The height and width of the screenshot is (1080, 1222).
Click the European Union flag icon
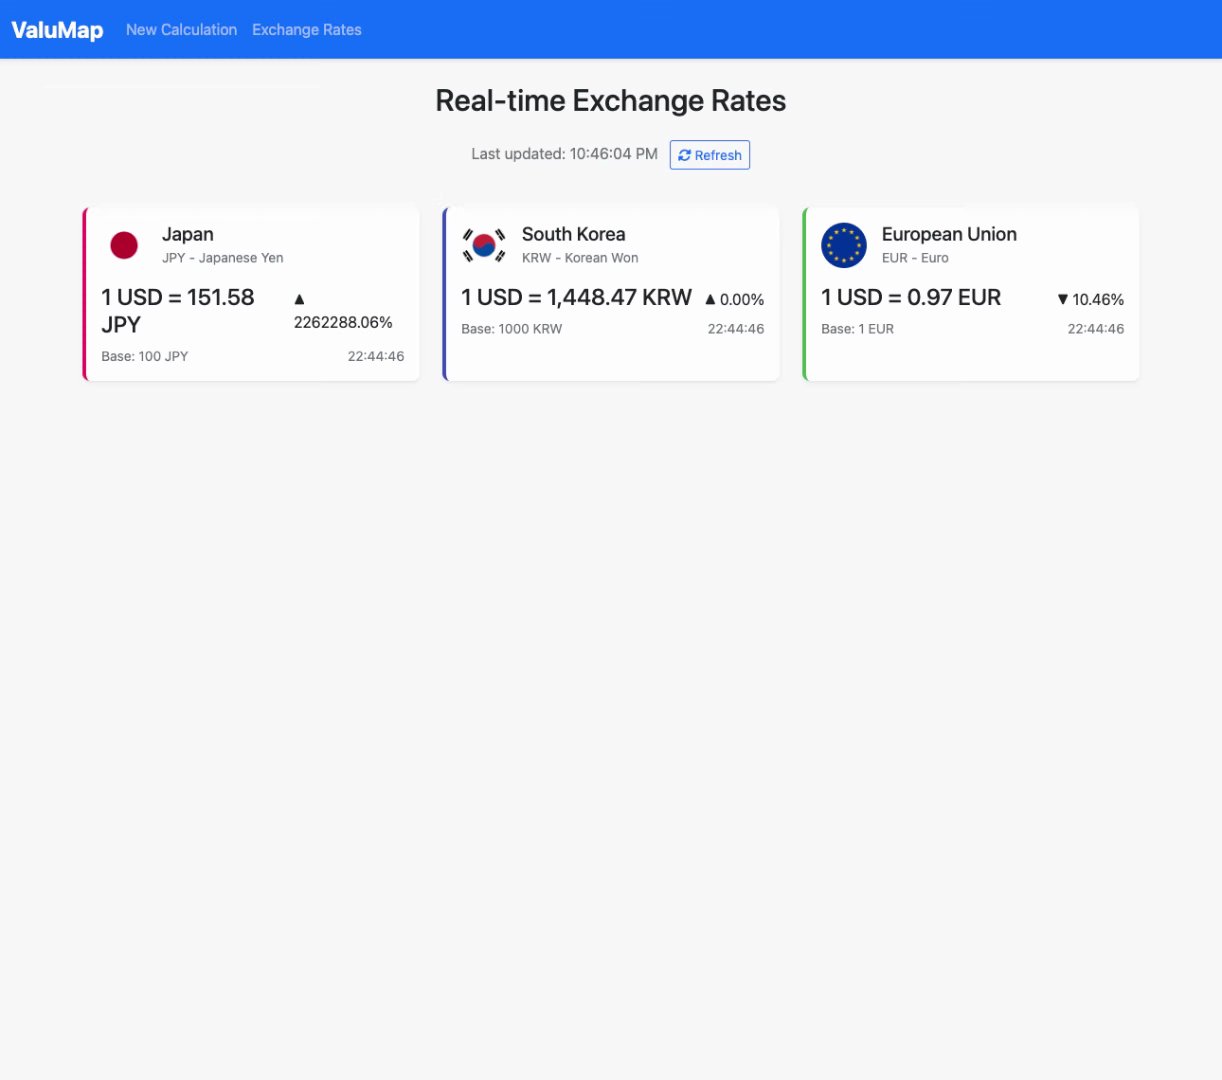tap(844, 245)
